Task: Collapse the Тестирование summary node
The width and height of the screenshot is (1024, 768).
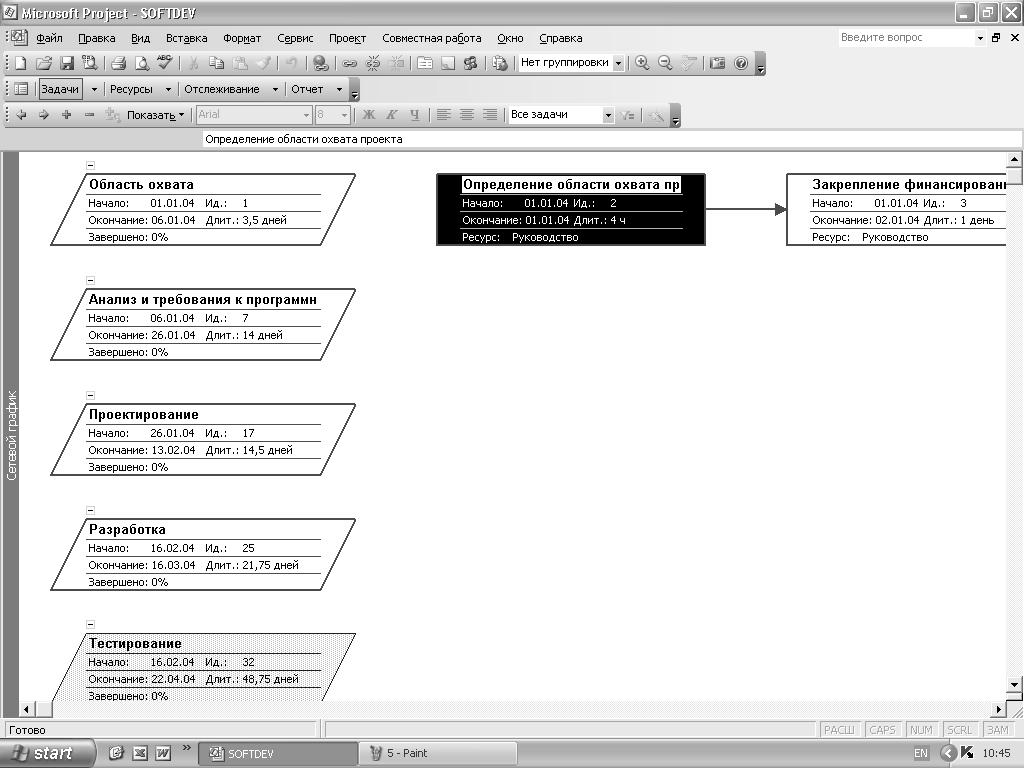Action: click(91, 625)
